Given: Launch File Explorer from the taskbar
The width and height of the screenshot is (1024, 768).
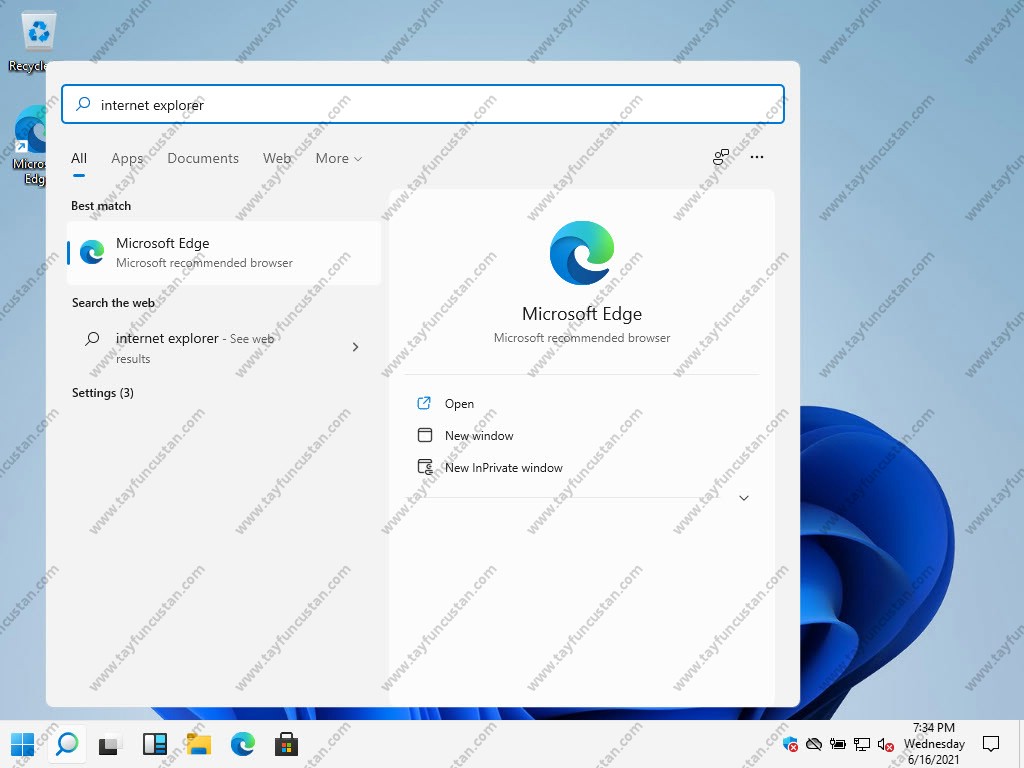Looking at the screenshot, I should click(x=199, y=744).
